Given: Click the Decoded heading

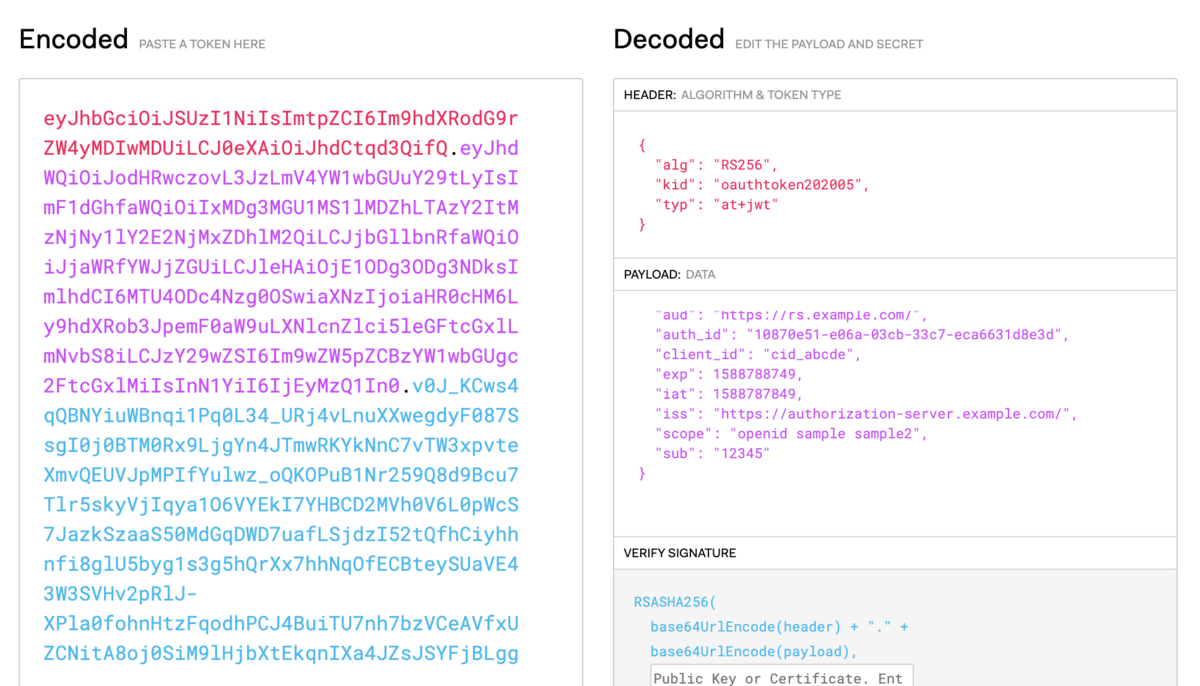Looking at the screenshot, I should (x=669, y=40).
